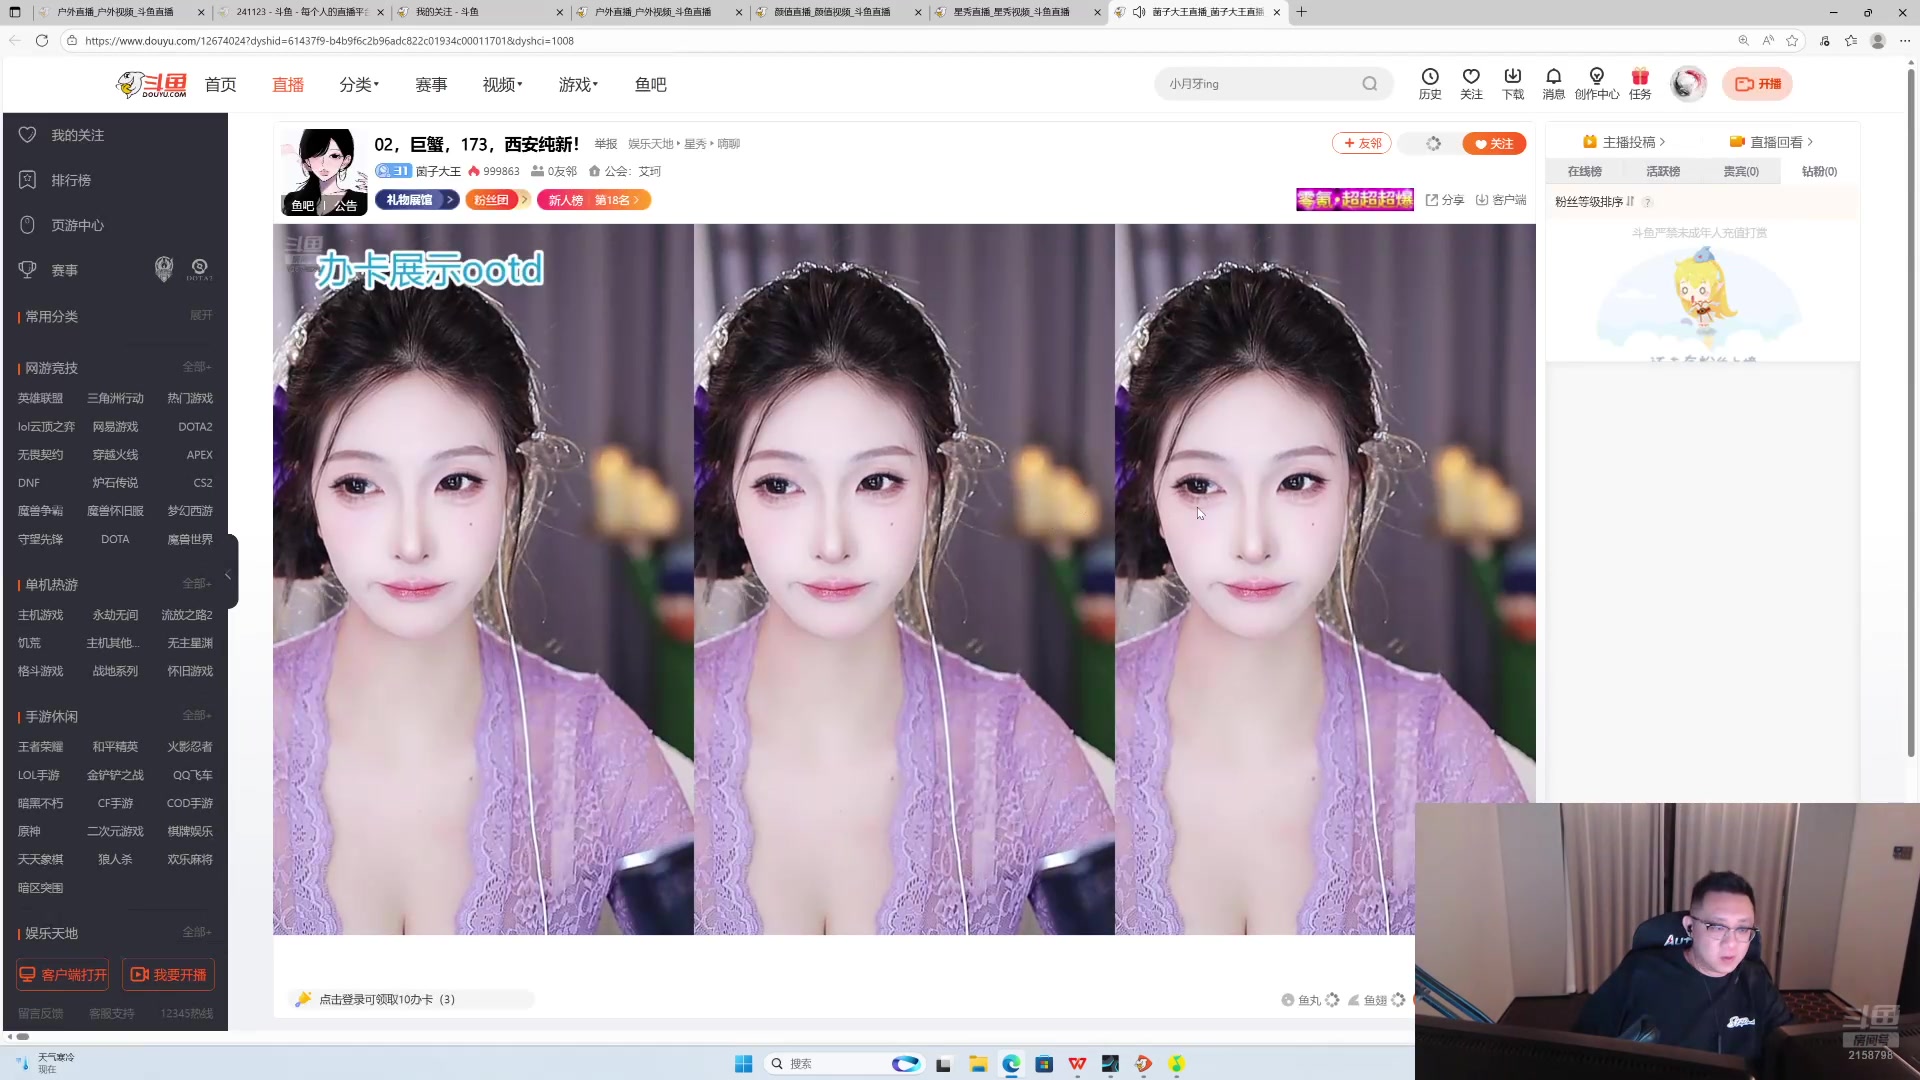Open the 任务 gift tasks icon
The width and height of the screenshot is (1920, 1080).
[1640, 78]
